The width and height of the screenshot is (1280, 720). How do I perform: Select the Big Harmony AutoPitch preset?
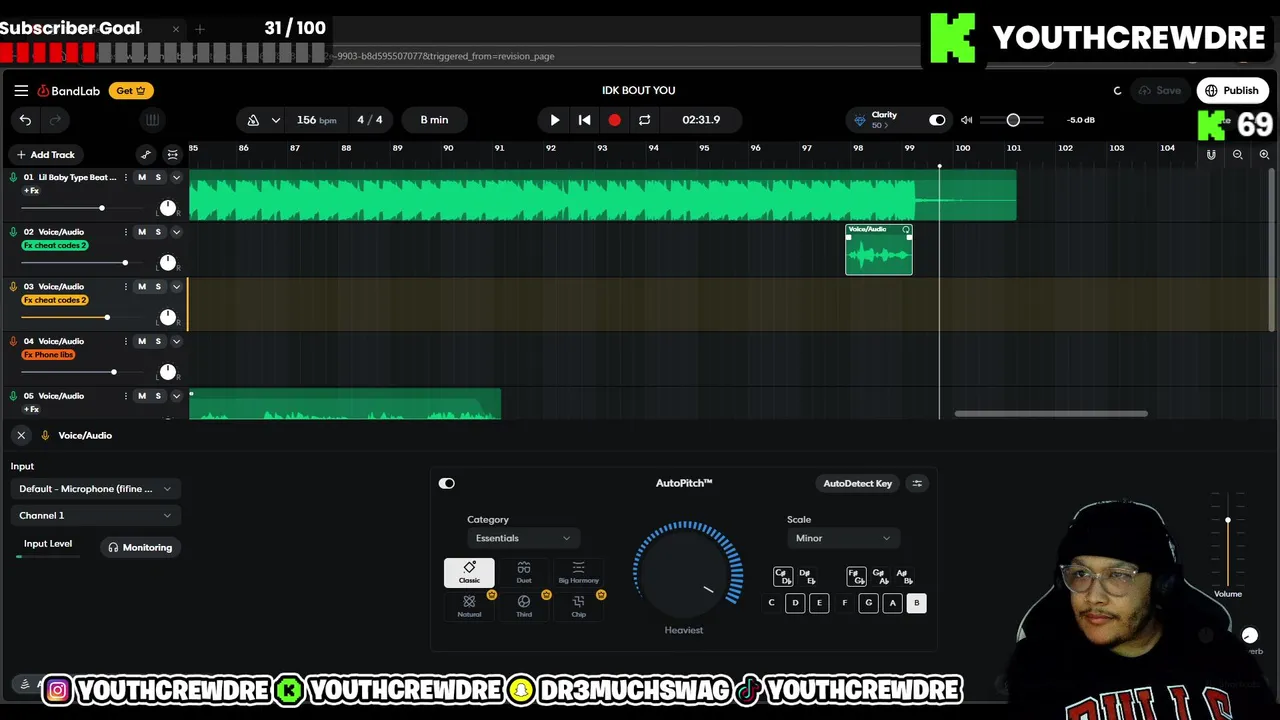pyautogui.click(x=578, y=572)
